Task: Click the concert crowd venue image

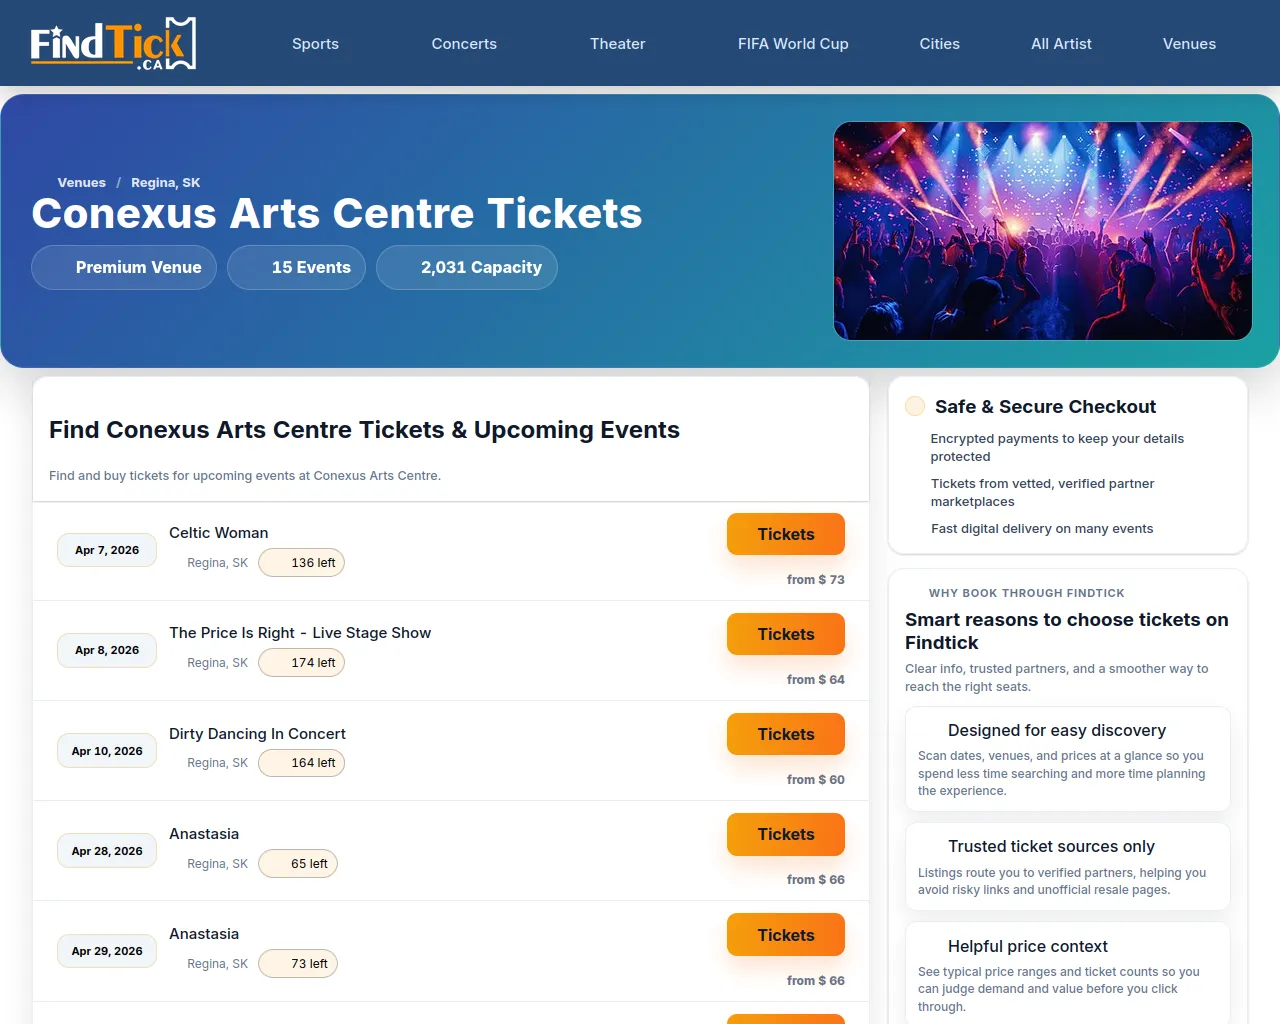Action: click(x=1042, y=231)
